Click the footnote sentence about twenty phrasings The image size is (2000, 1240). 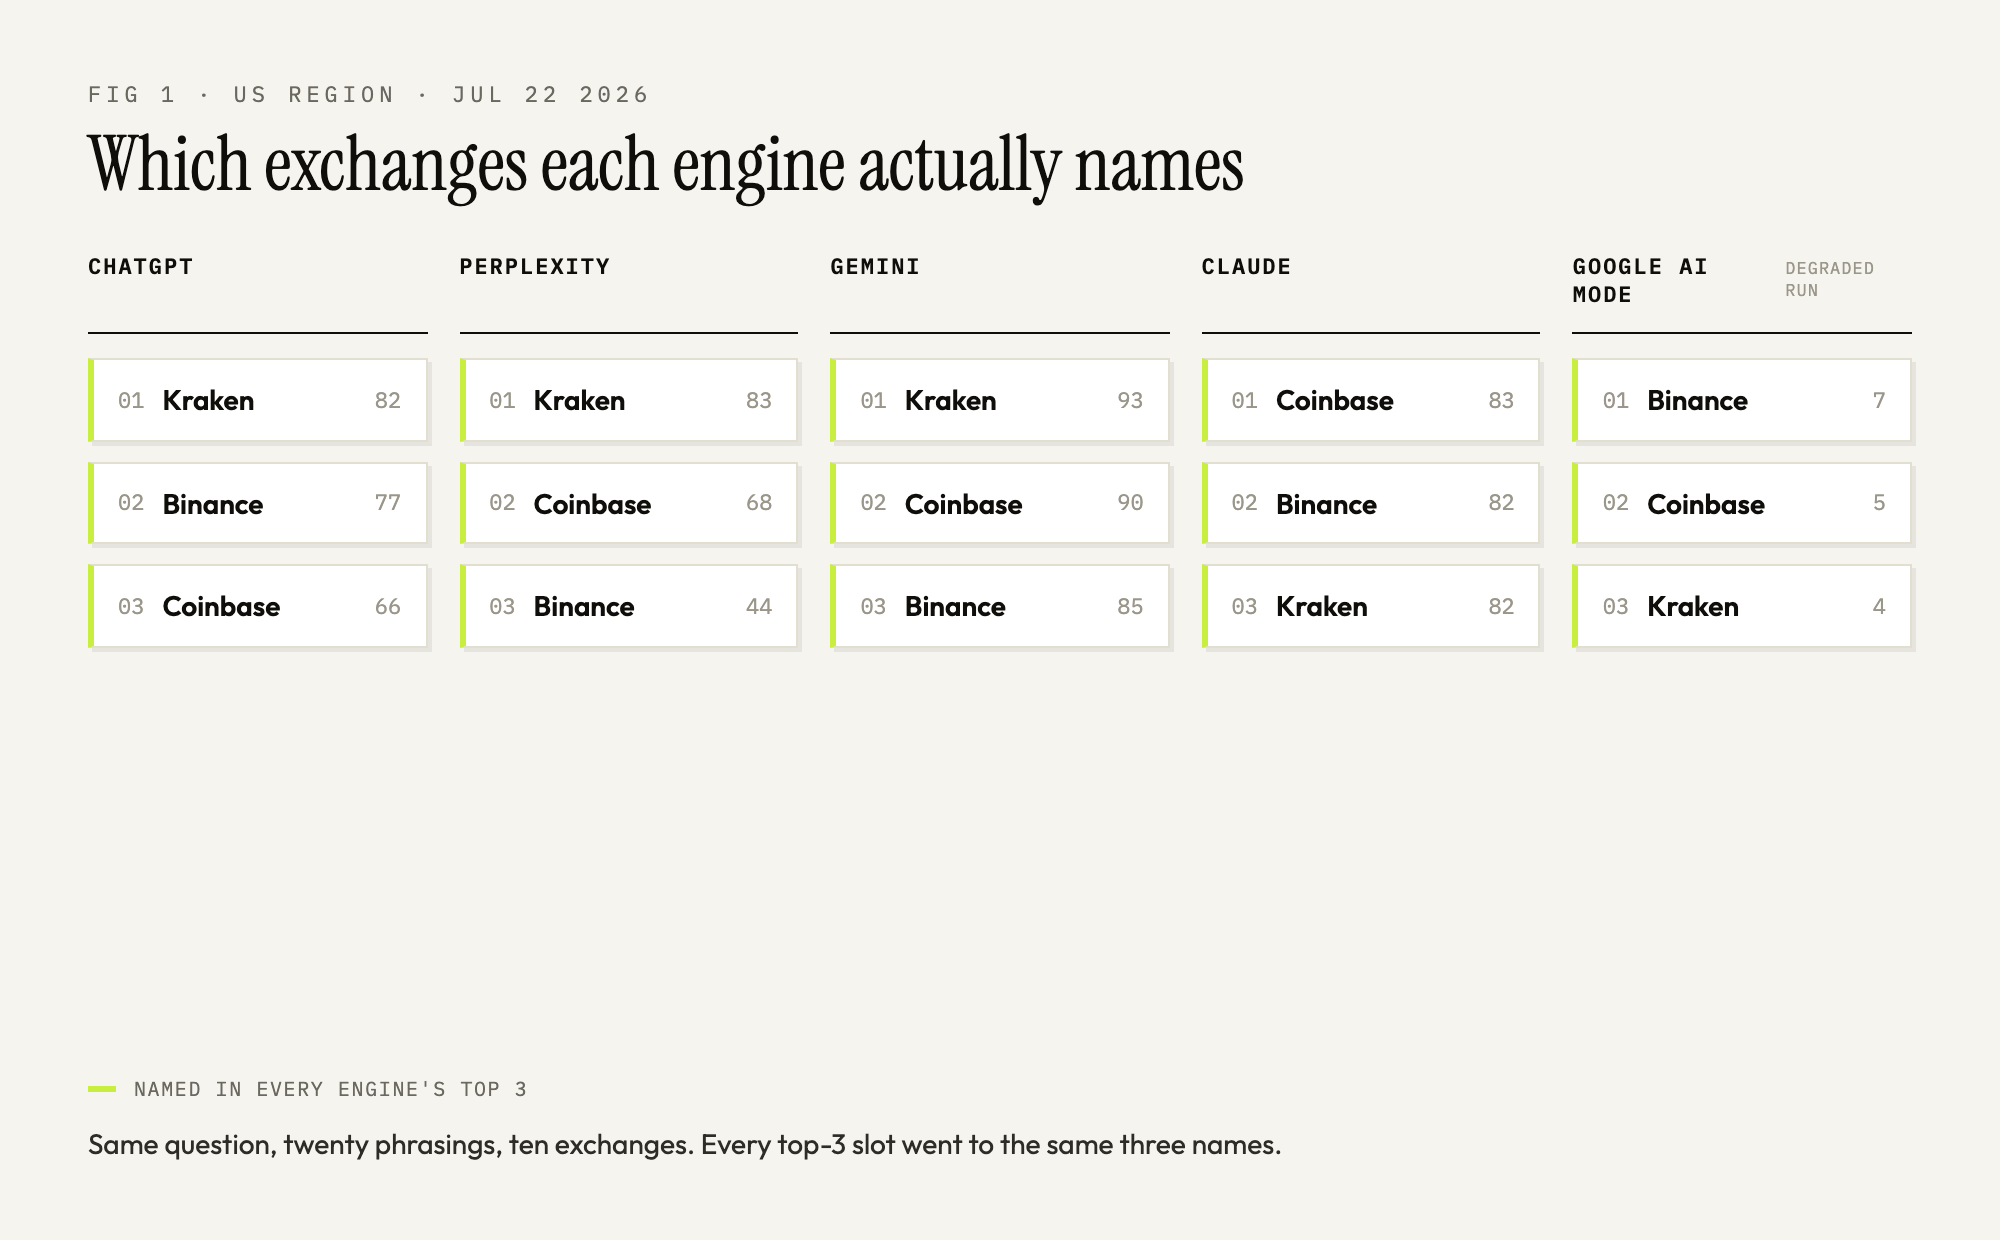684,1144
